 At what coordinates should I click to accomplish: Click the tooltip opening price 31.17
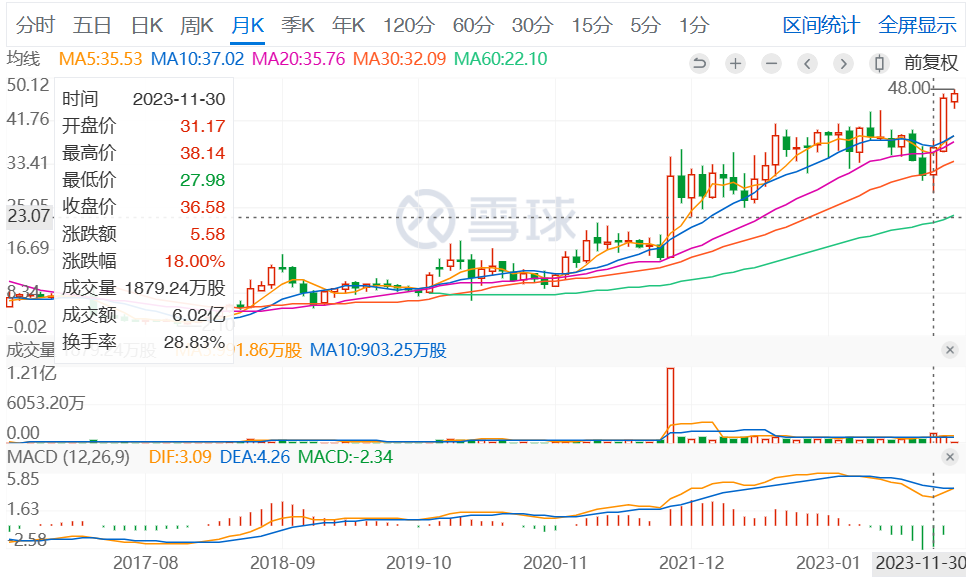(202, 127)
